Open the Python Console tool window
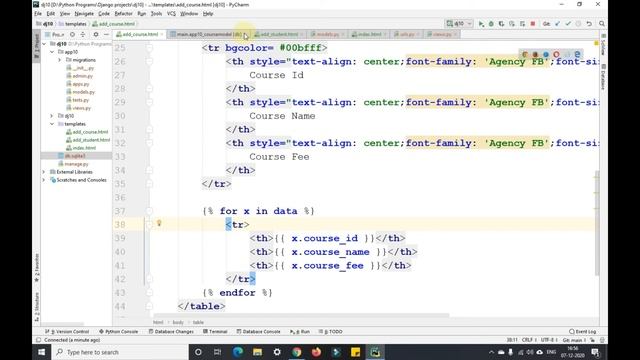This screenshot has width=640, height=360. click(x=118, y=331)
